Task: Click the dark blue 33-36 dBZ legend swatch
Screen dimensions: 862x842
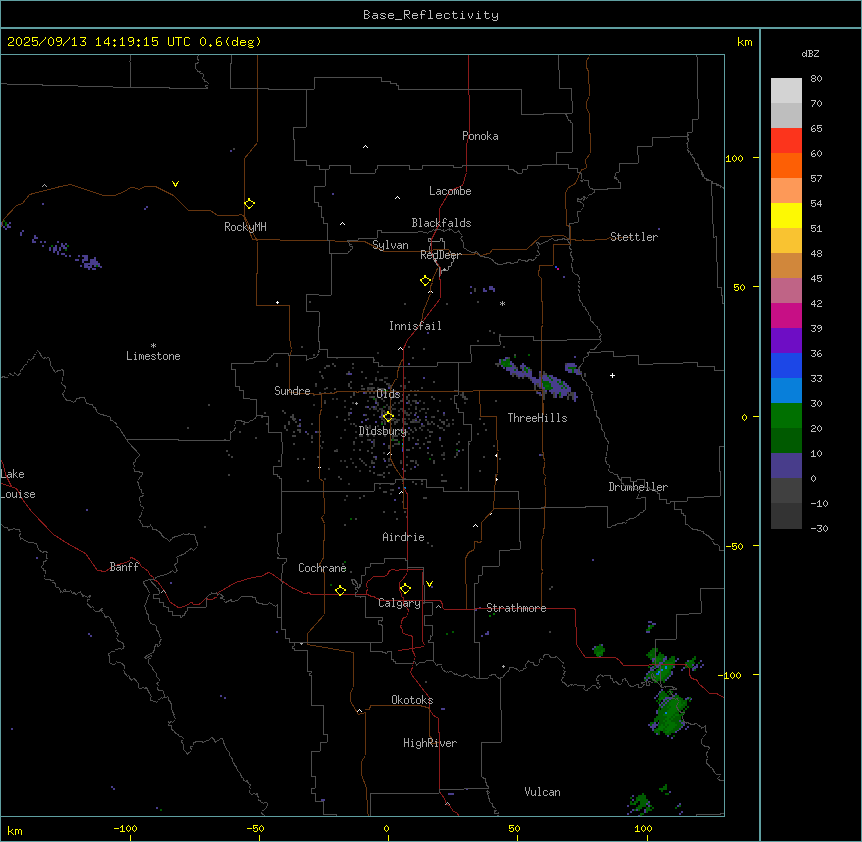Action: point(786,365)
